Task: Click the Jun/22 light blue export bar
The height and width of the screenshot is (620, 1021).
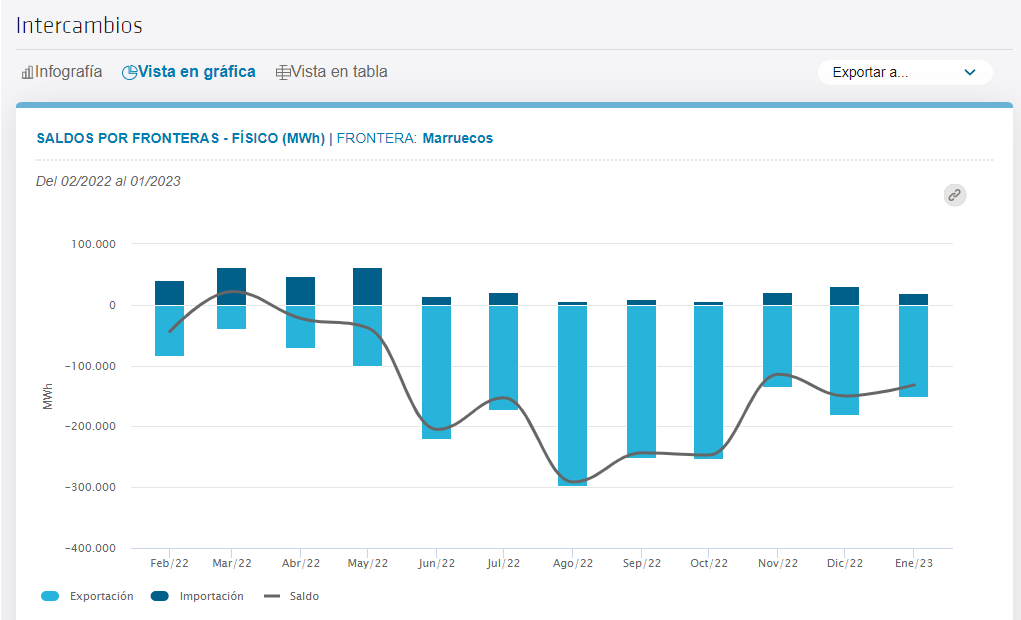Action: (436, 373)
